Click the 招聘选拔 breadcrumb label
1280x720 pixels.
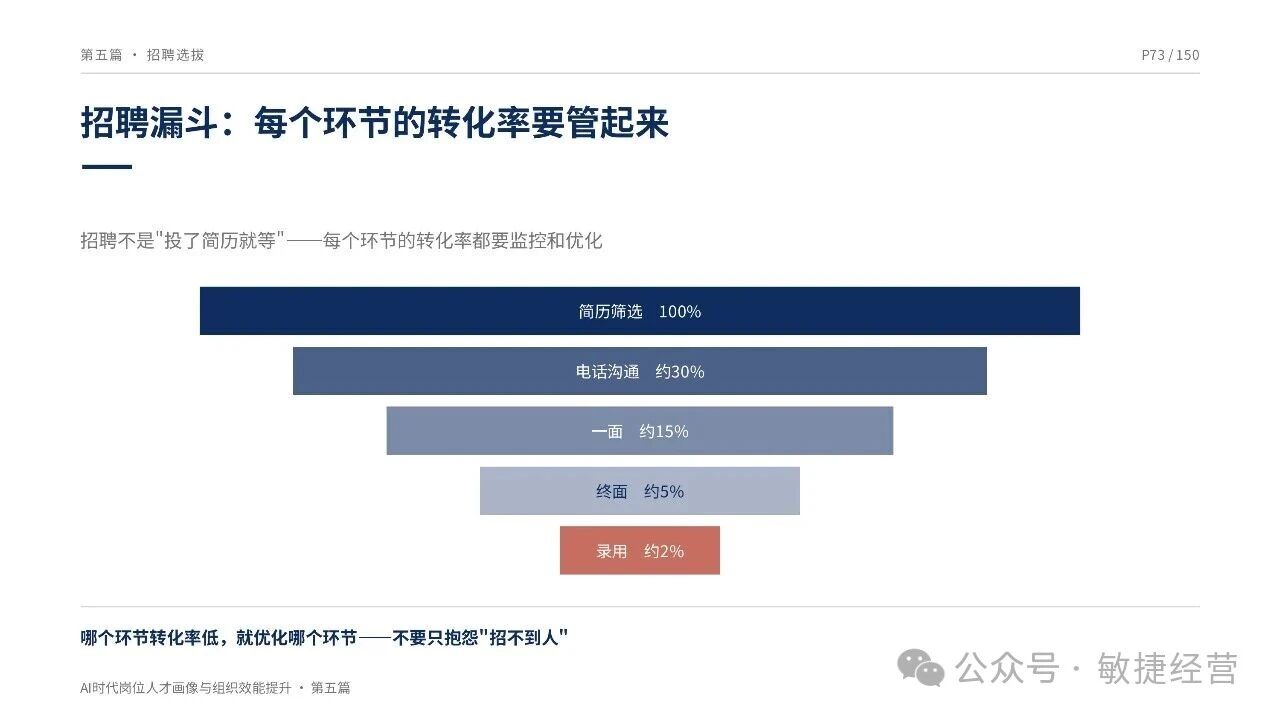pos(175,55)
